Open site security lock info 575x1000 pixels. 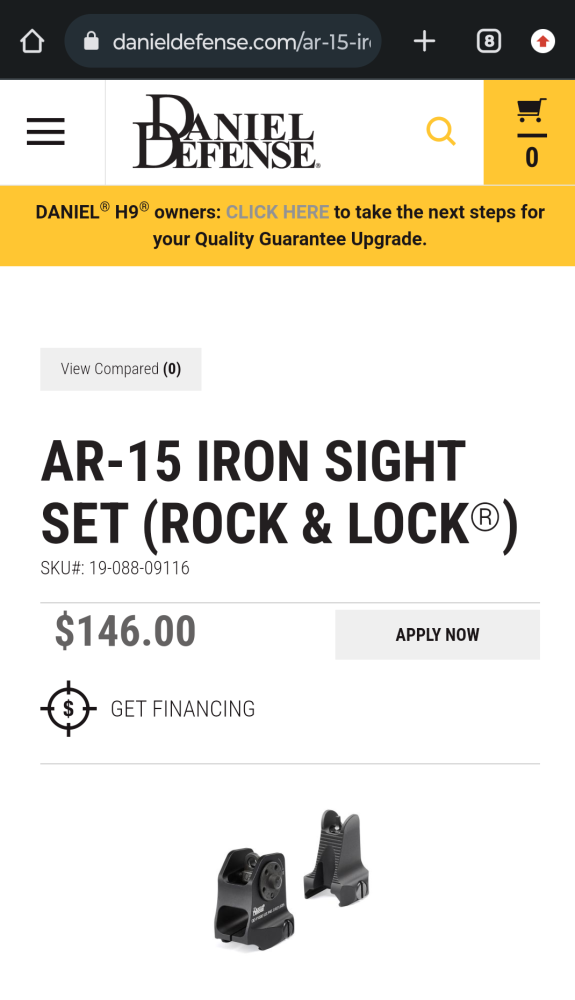(92, 42)
